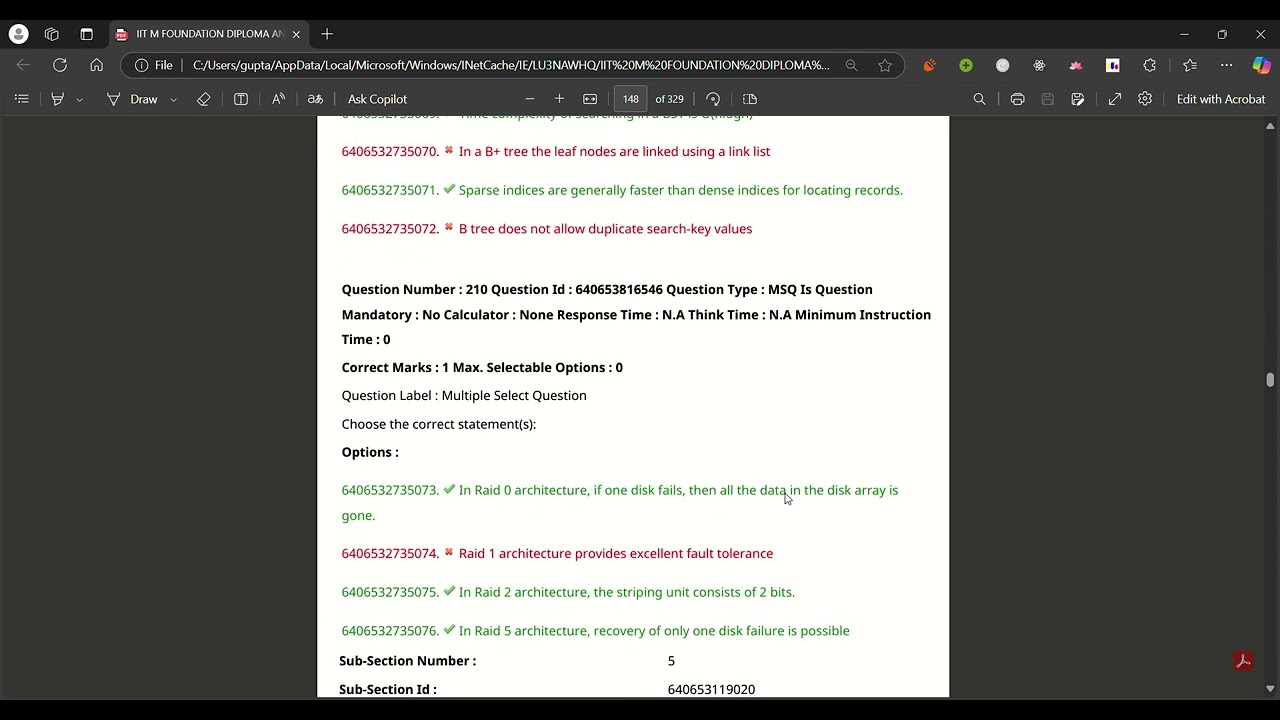1280x720 pixels.
Task: Go to the home page icon
Action: (x=96, y=65)
